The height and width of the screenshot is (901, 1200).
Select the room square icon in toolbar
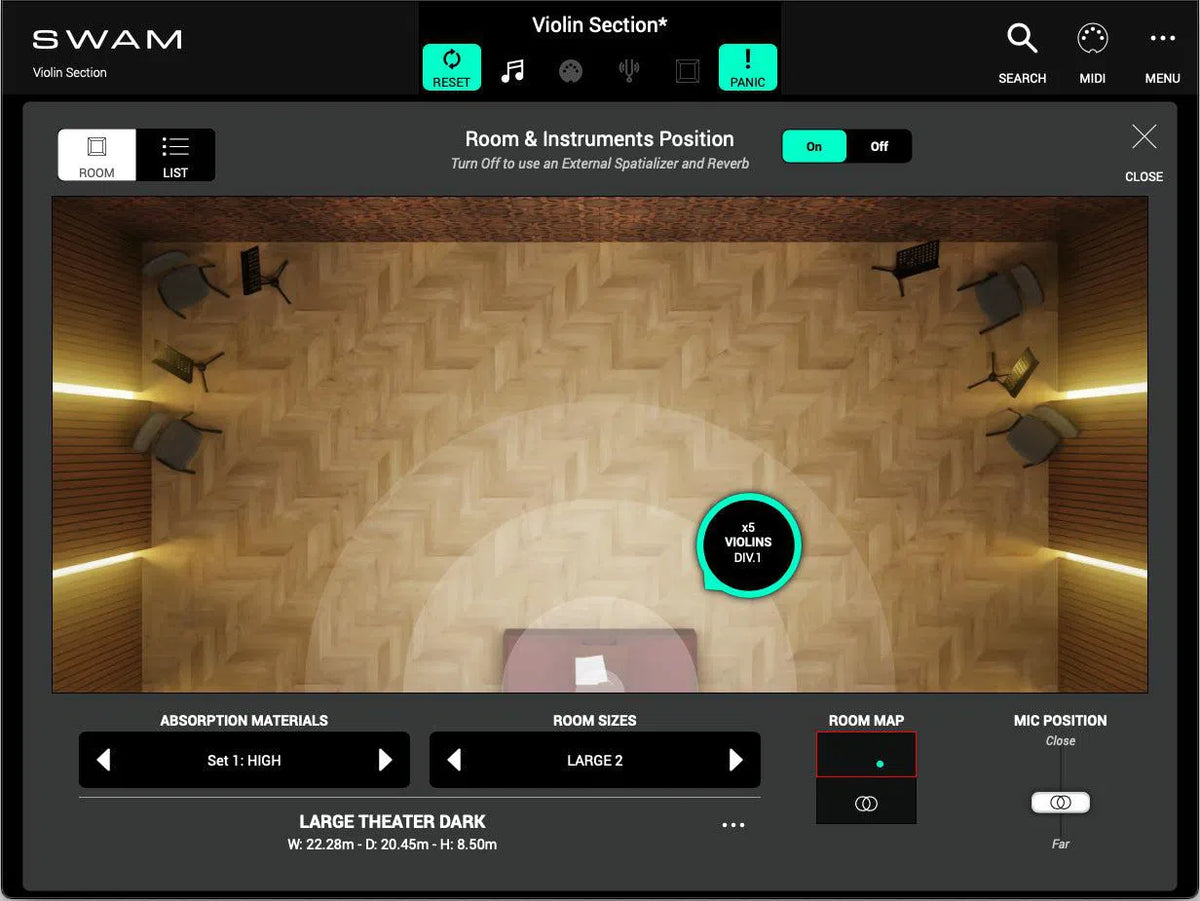pyautogui.click(x=687, y=71)
